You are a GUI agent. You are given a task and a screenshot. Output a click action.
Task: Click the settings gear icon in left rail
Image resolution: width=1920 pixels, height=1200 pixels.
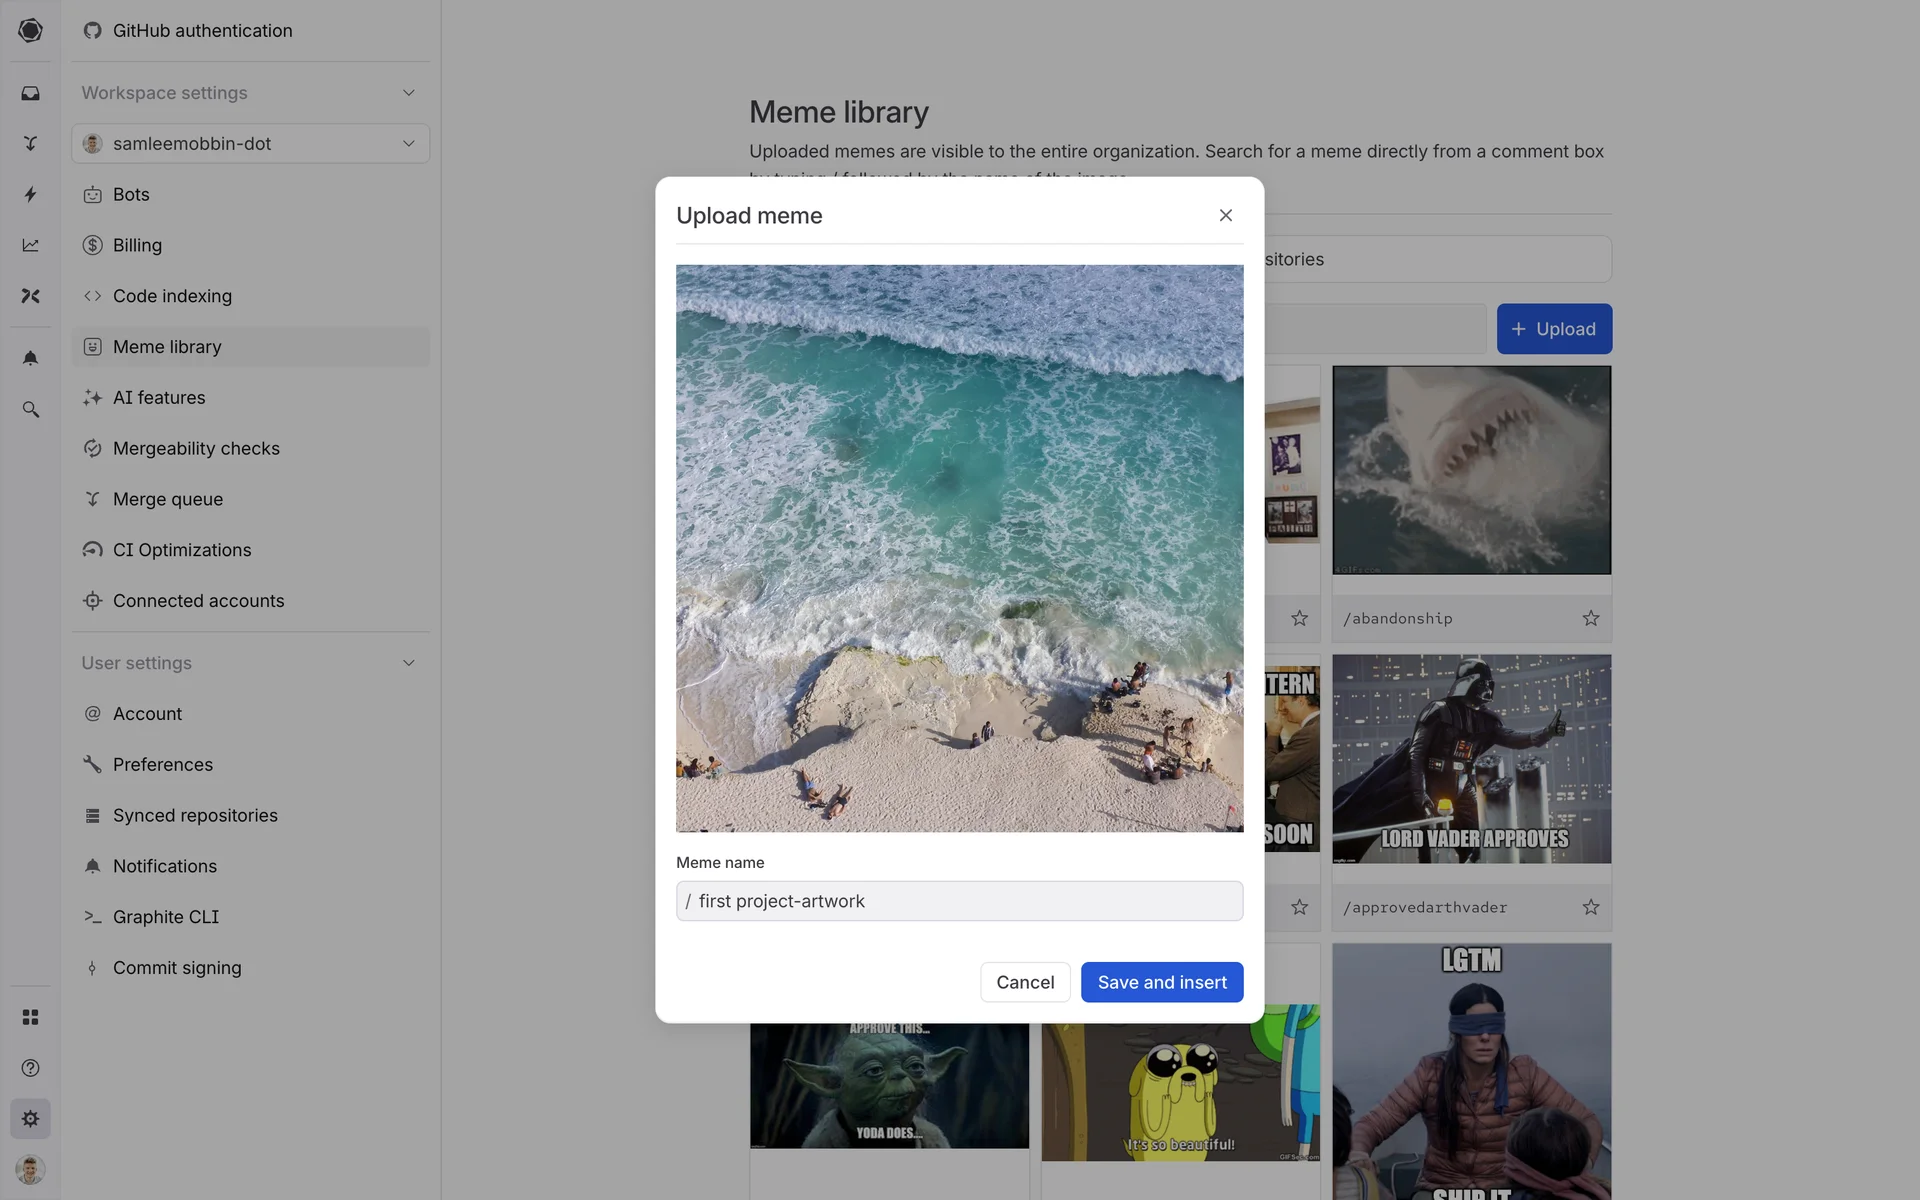click(30, 1119)
